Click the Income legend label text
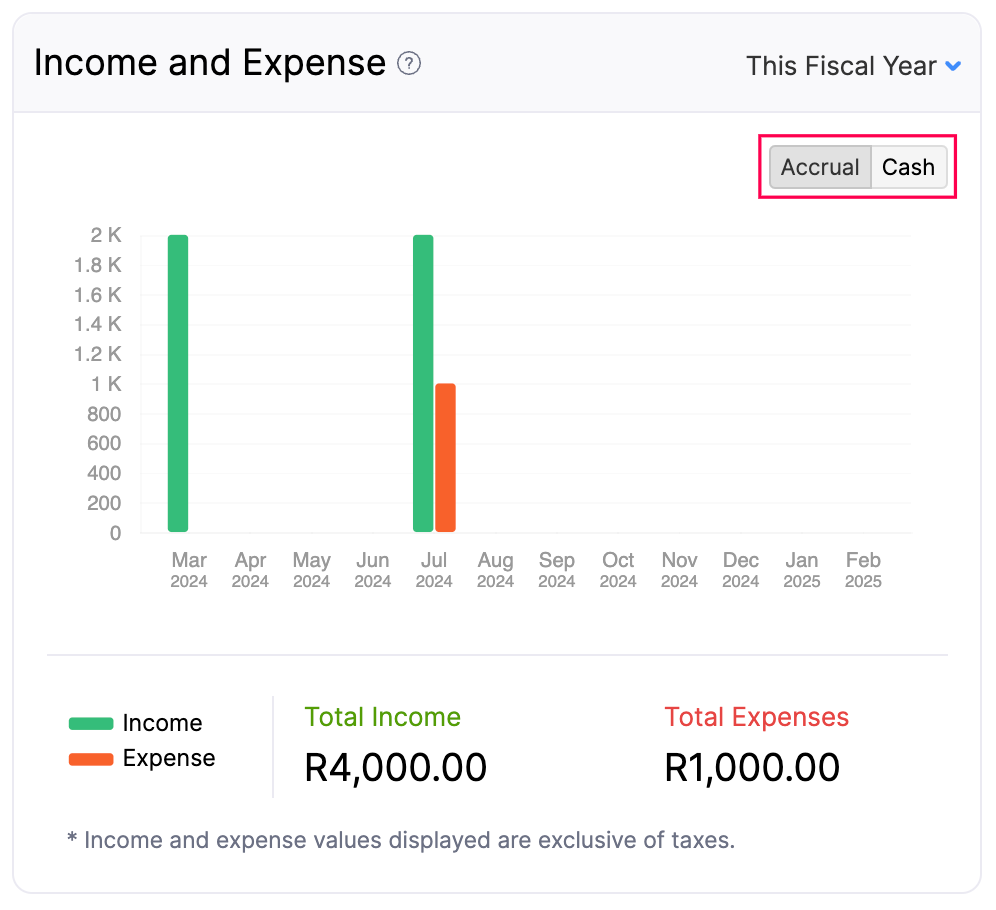Image resolution: width=996 pixels, height=910 pixels. pyautogui.click(x=161, y=722)
